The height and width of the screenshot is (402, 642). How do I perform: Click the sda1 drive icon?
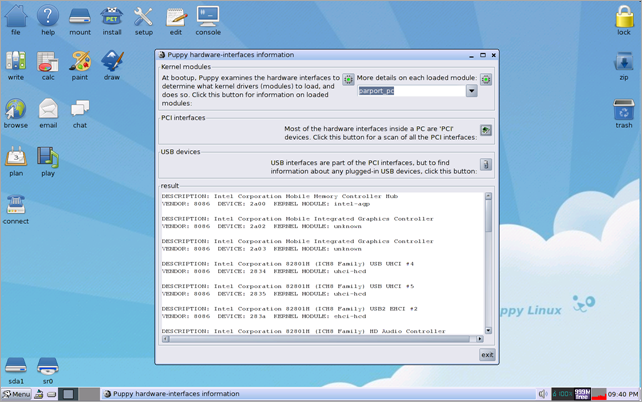16,369
